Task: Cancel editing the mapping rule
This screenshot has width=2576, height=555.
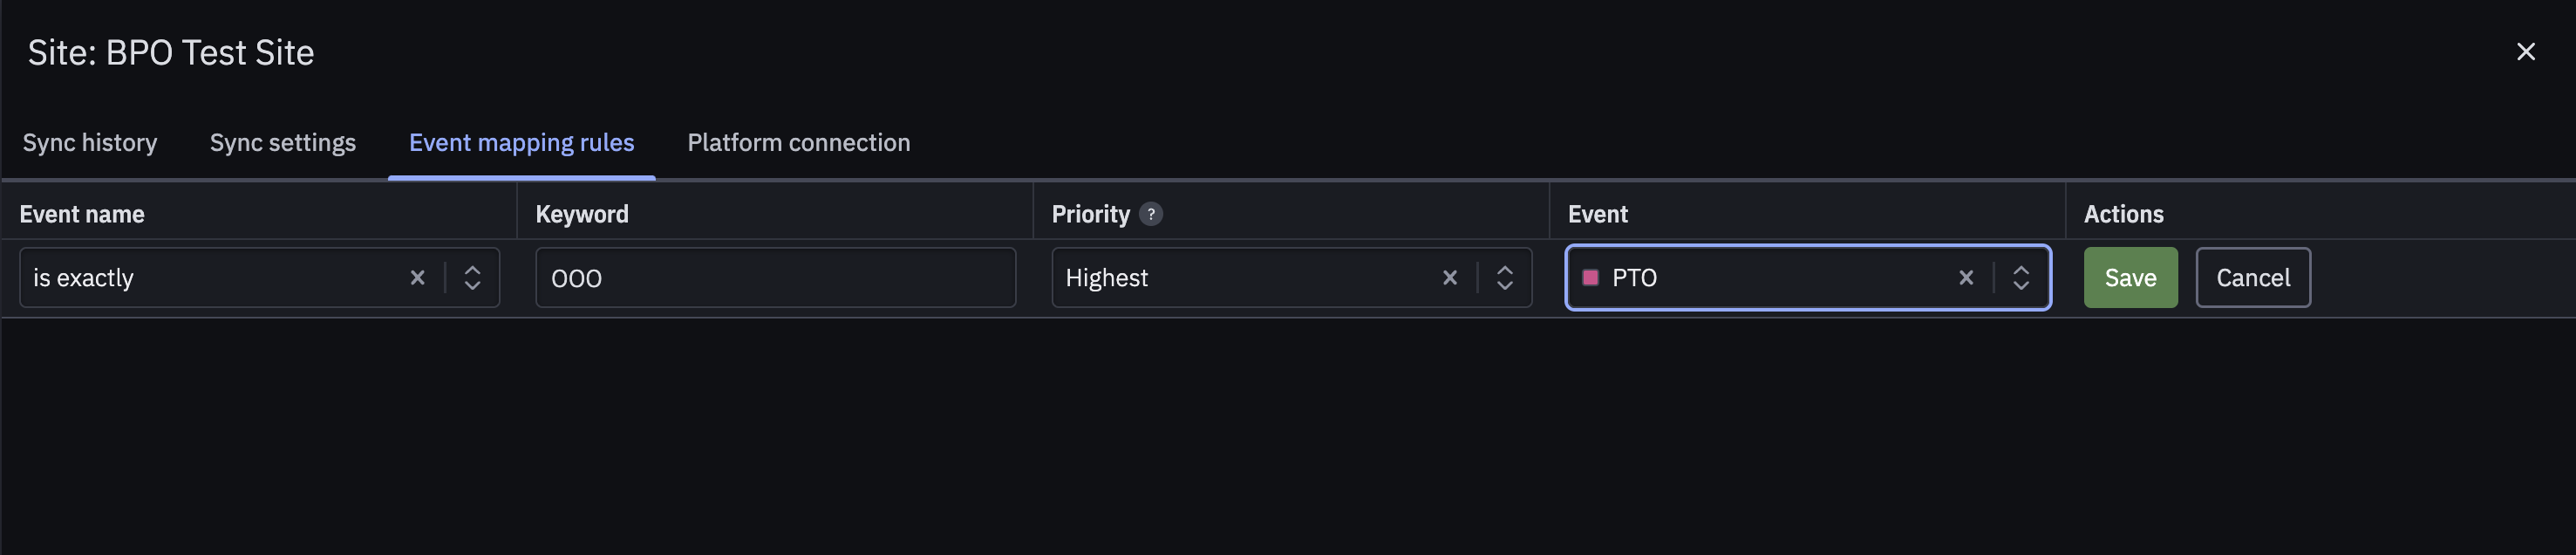Action: coord(2253,278)
